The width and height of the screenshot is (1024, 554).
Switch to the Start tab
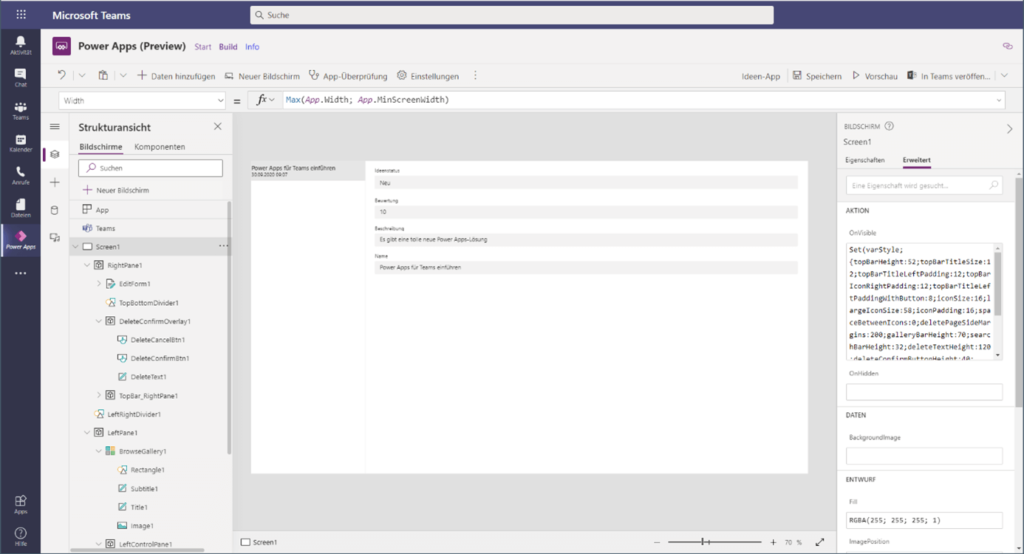pos(202,47)
